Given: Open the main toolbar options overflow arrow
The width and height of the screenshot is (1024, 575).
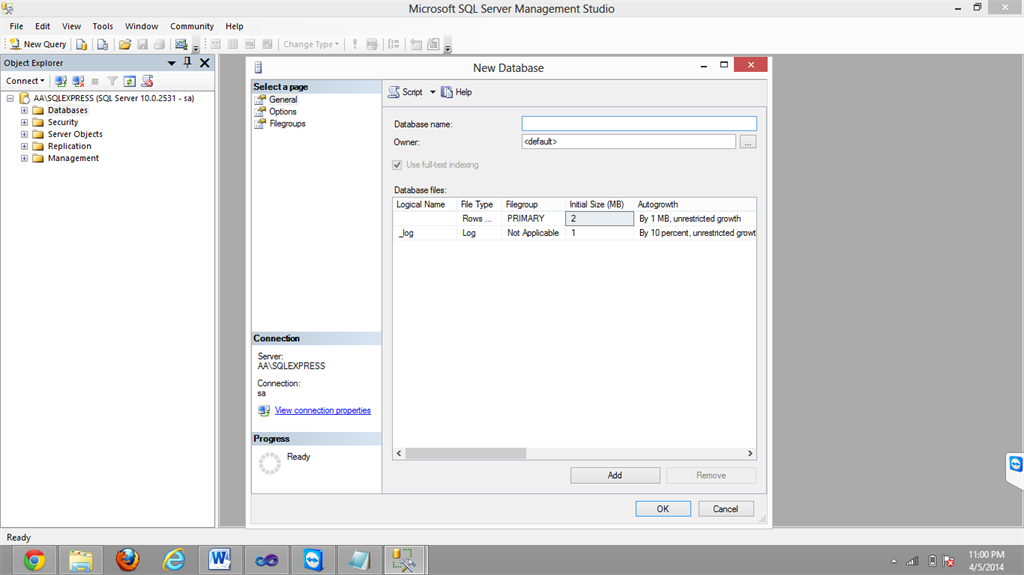Looking at the screenshot, I should [x=195, y=47].
